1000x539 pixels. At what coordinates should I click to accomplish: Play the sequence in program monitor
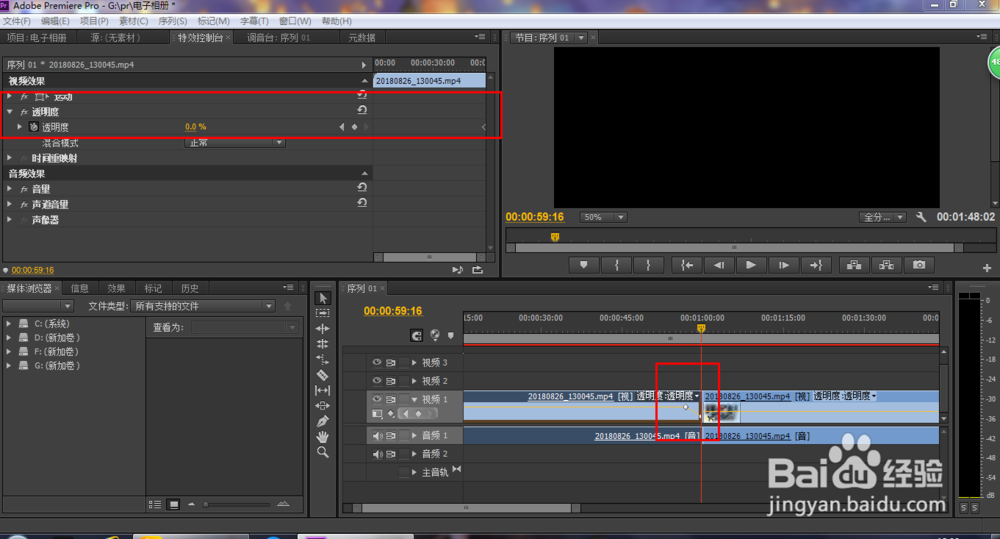751,265
